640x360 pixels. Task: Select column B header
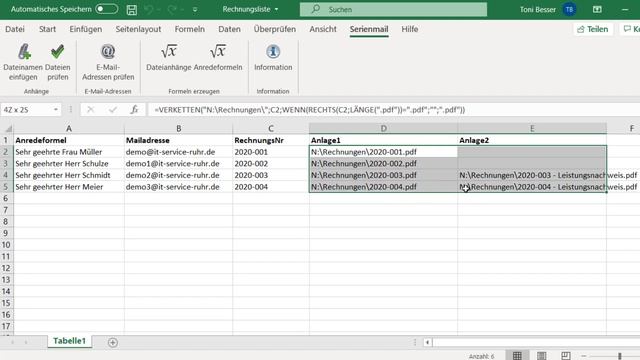tap(178, 129)
